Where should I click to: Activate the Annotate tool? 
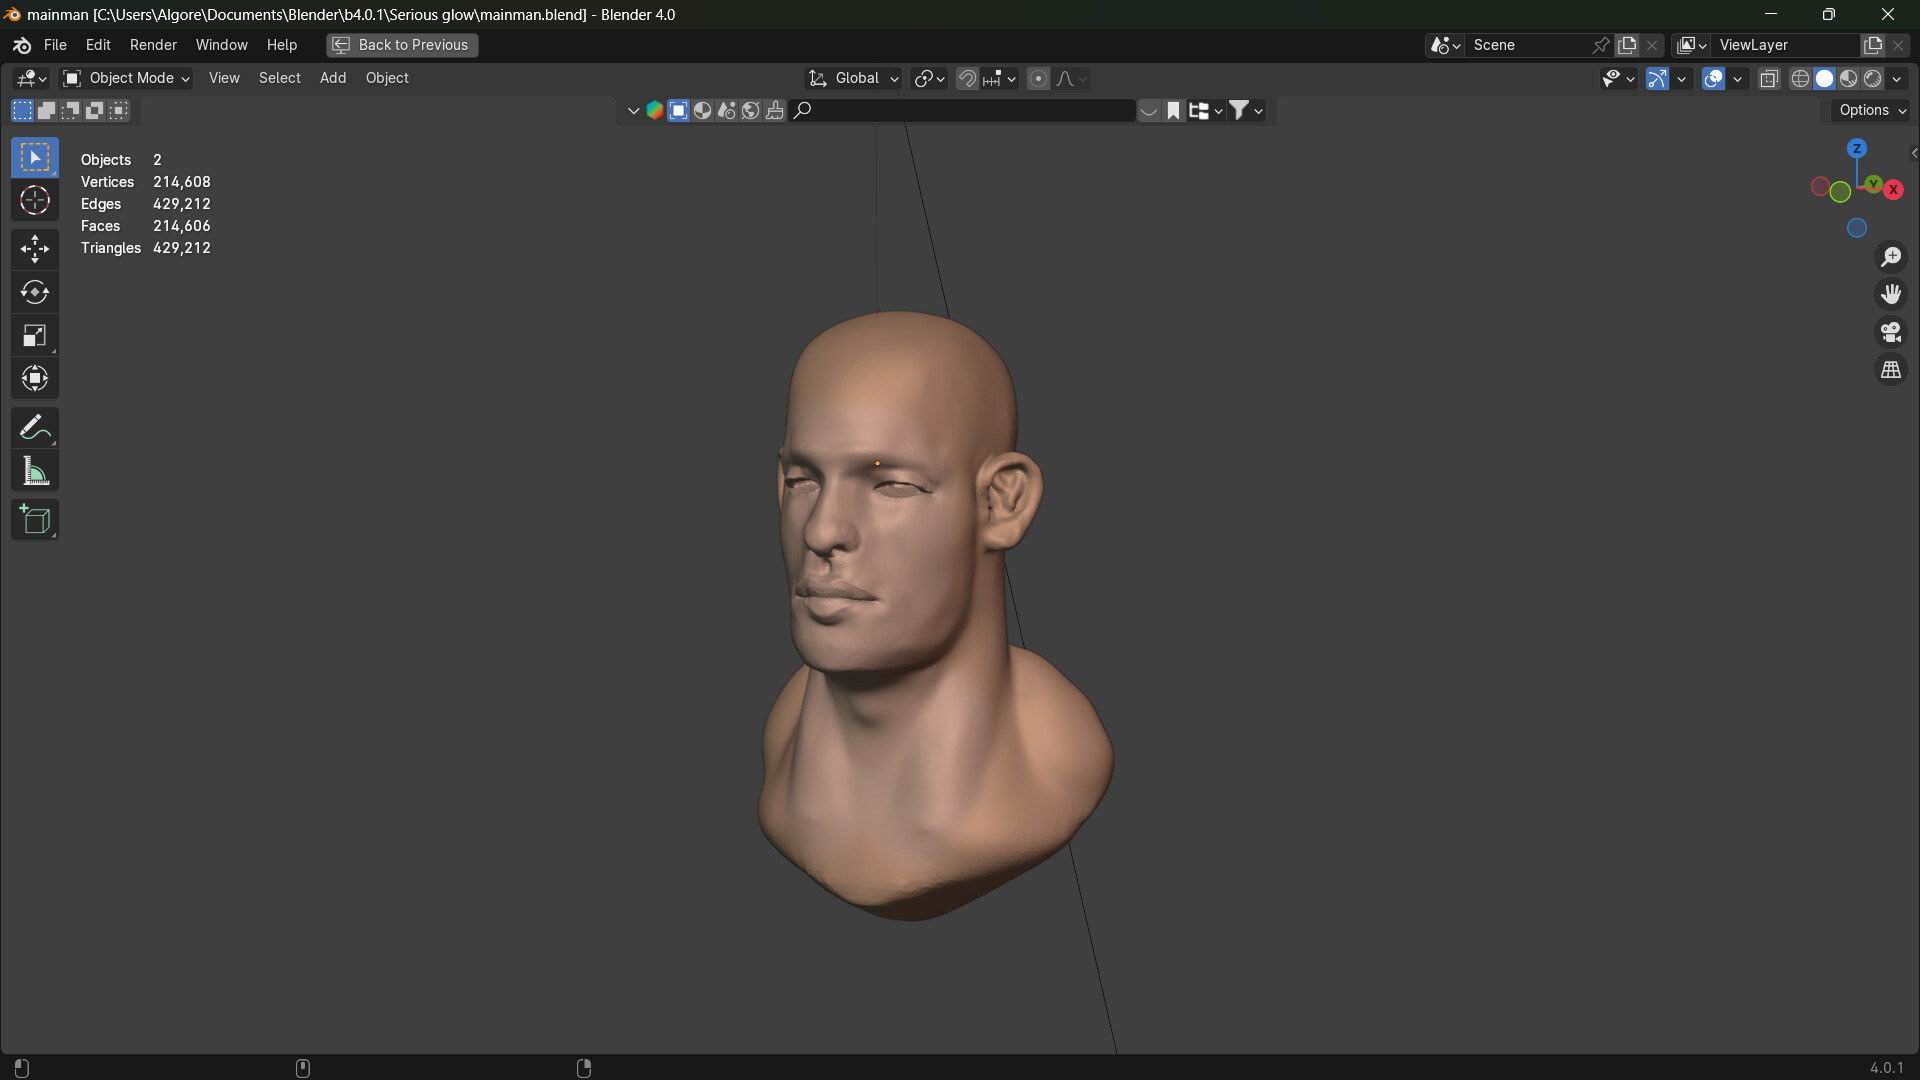[34, 427]
